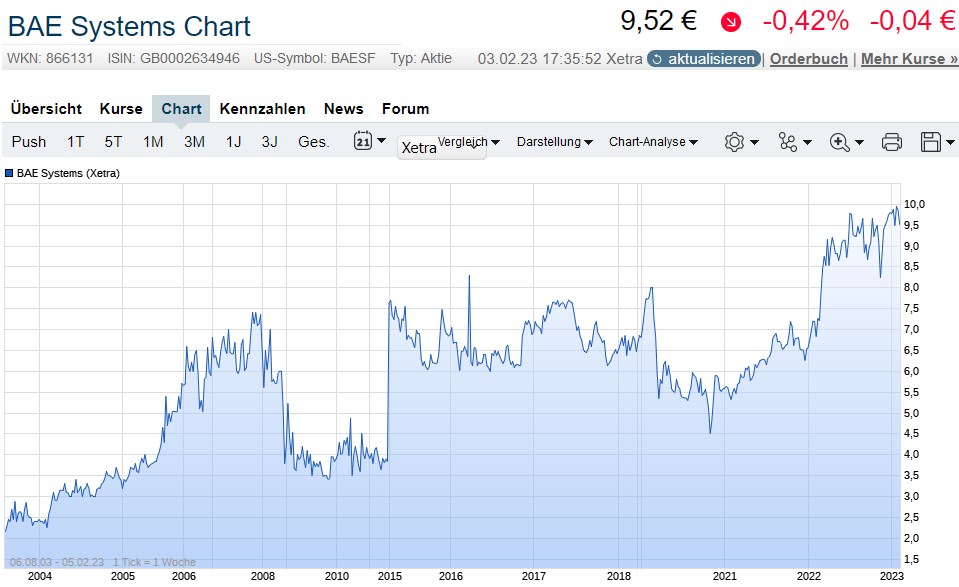Open the Forum tab
Screen dimensions: 959x587
pyautogui.click(x=405, y=109)
